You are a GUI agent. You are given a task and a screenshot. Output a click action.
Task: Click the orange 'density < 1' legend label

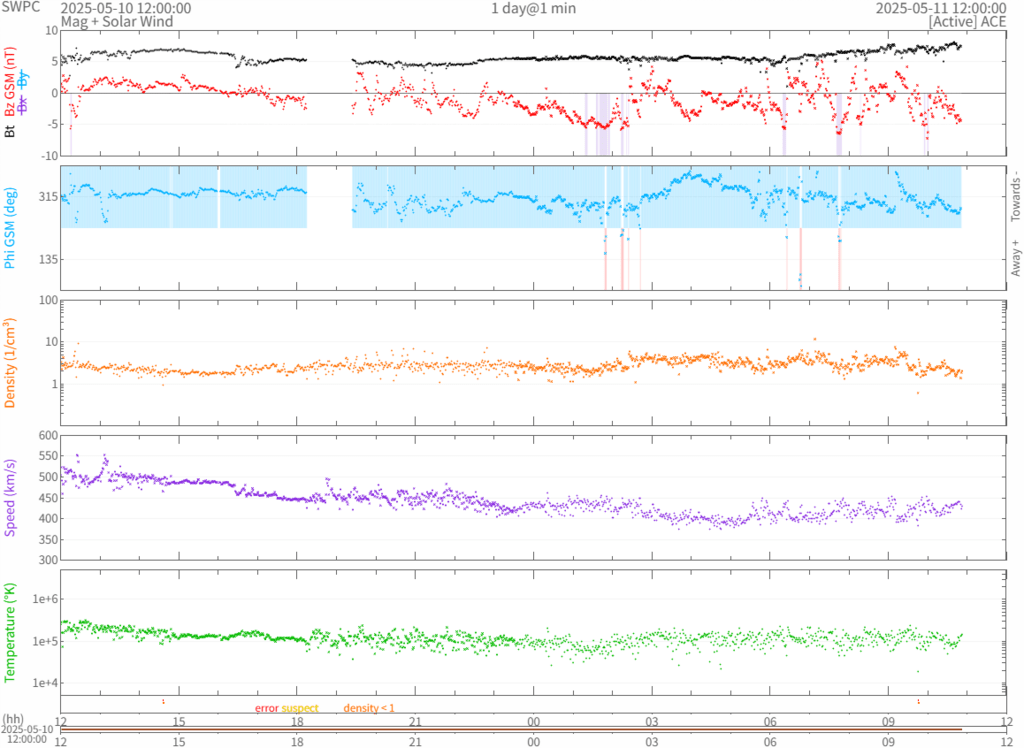tap(369, 708)
